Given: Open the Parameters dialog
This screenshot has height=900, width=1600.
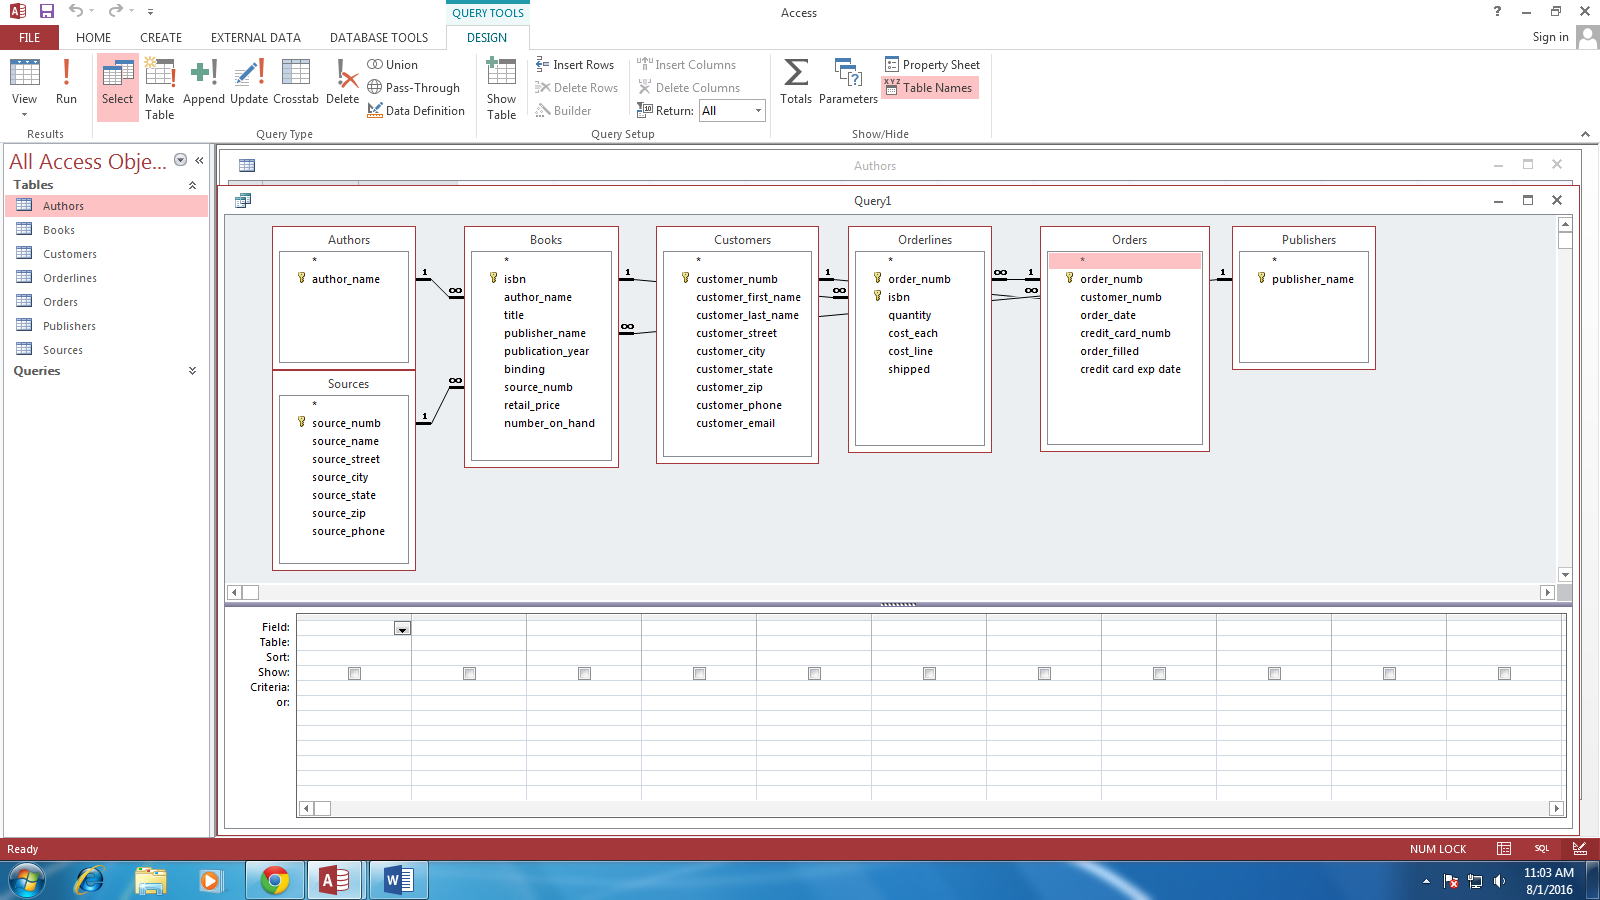Looking at the screenshot, I should click(848, 82).
